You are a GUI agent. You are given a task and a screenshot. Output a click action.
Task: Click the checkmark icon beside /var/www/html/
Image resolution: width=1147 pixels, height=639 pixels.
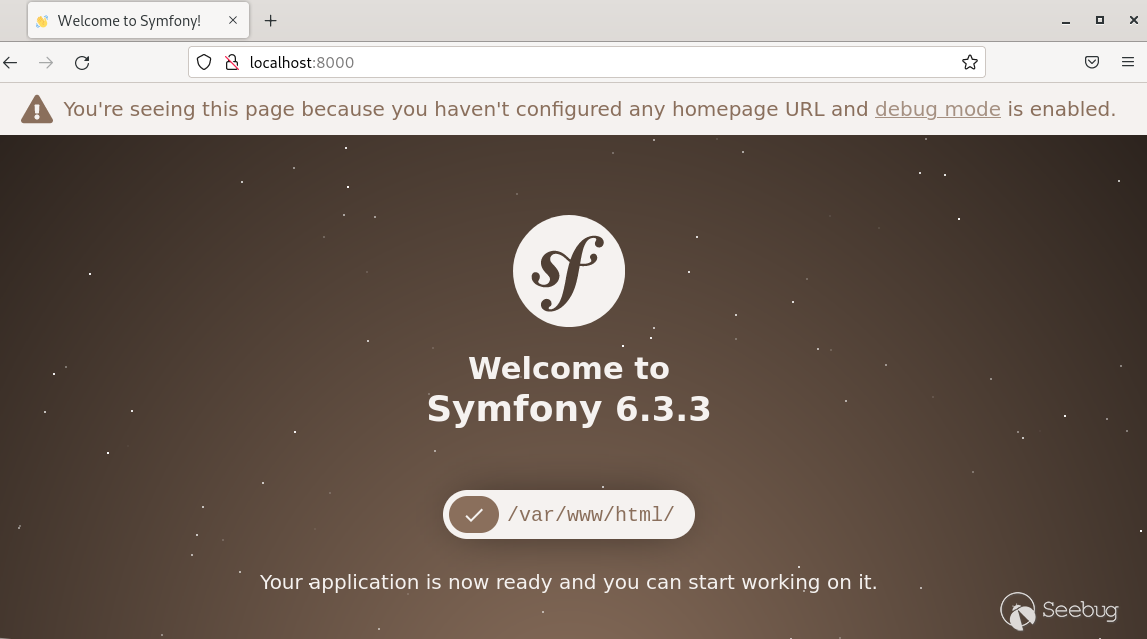click(474, 515)
